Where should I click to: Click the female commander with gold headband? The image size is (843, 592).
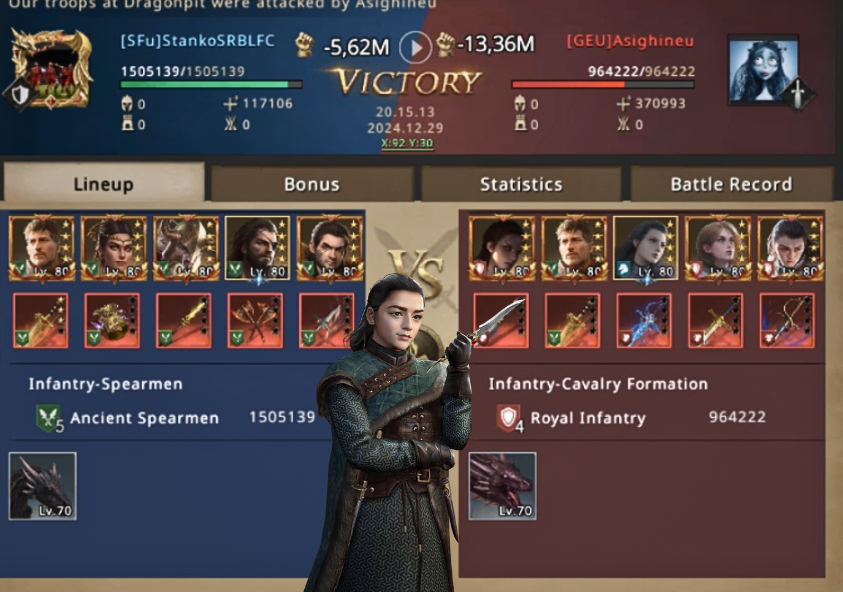tap(113, 248)
